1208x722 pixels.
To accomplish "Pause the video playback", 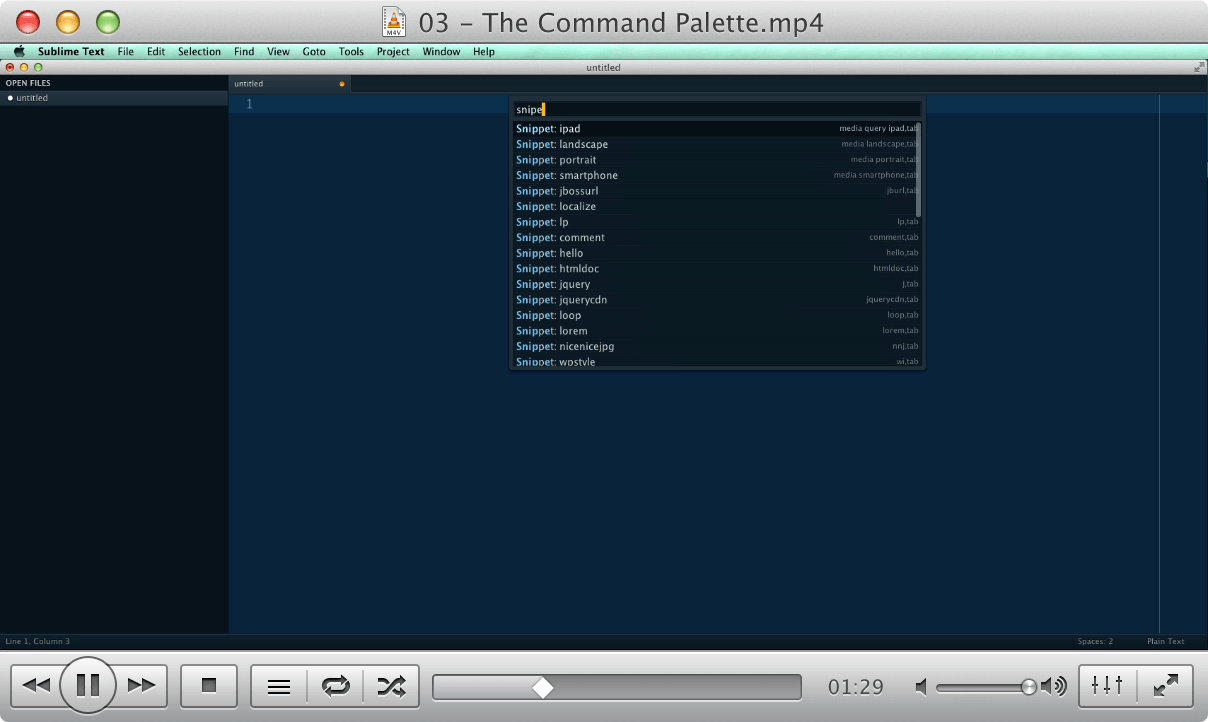I will pyautogui.click(x=88, y=685).
